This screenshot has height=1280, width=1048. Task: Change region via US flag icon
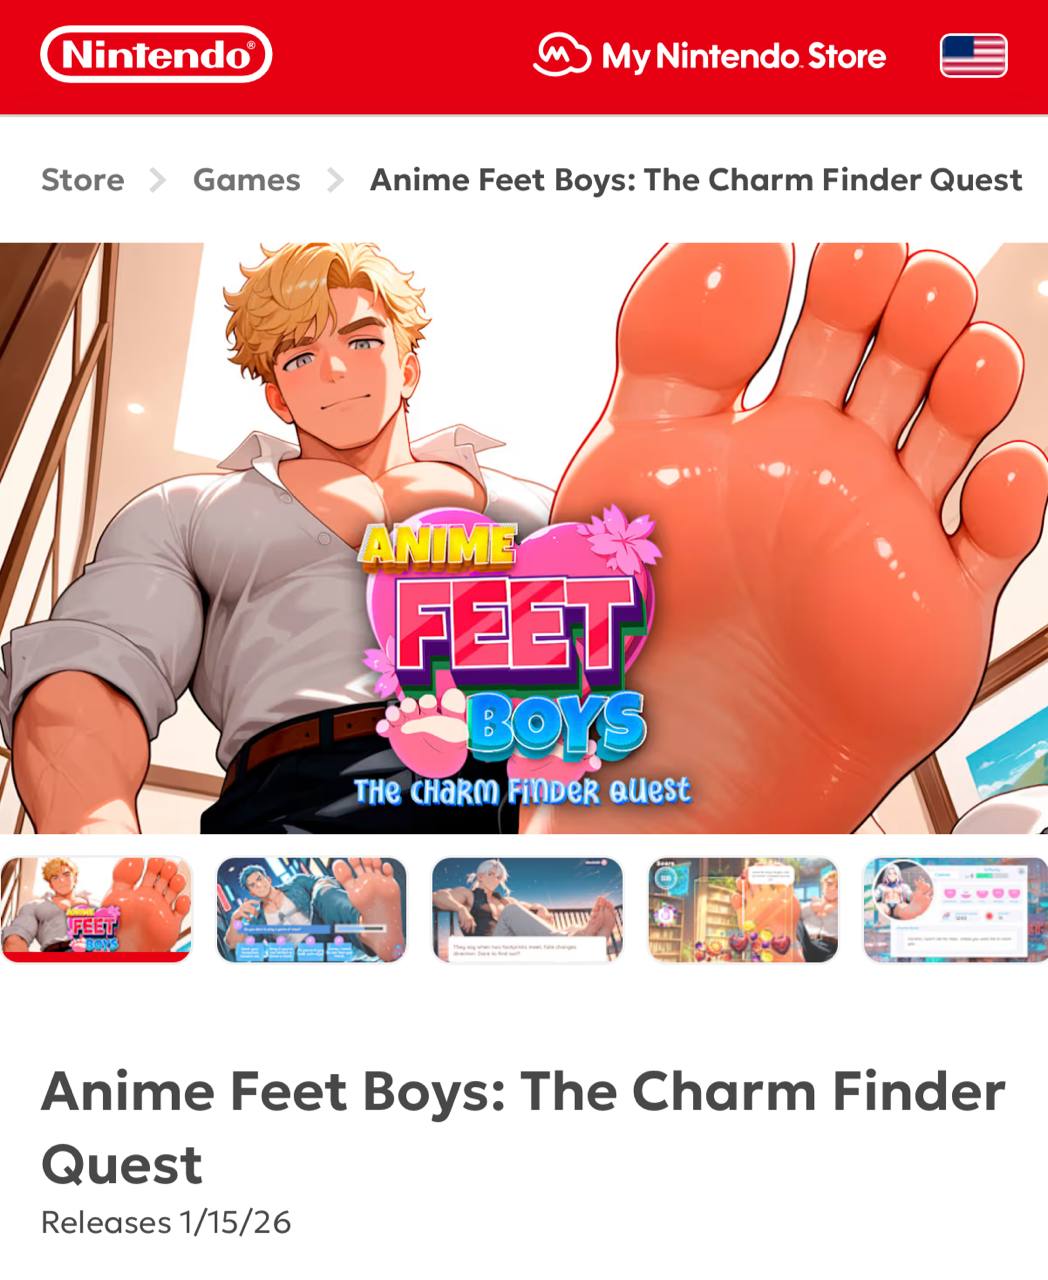(x=973, y=55)
